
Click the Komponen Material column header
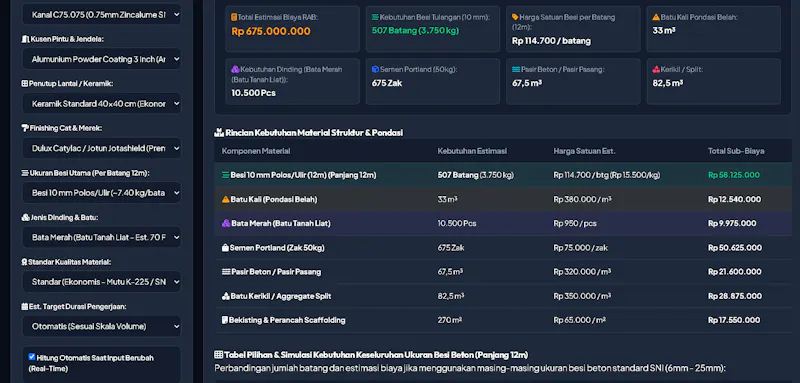[x=256, y=151]
